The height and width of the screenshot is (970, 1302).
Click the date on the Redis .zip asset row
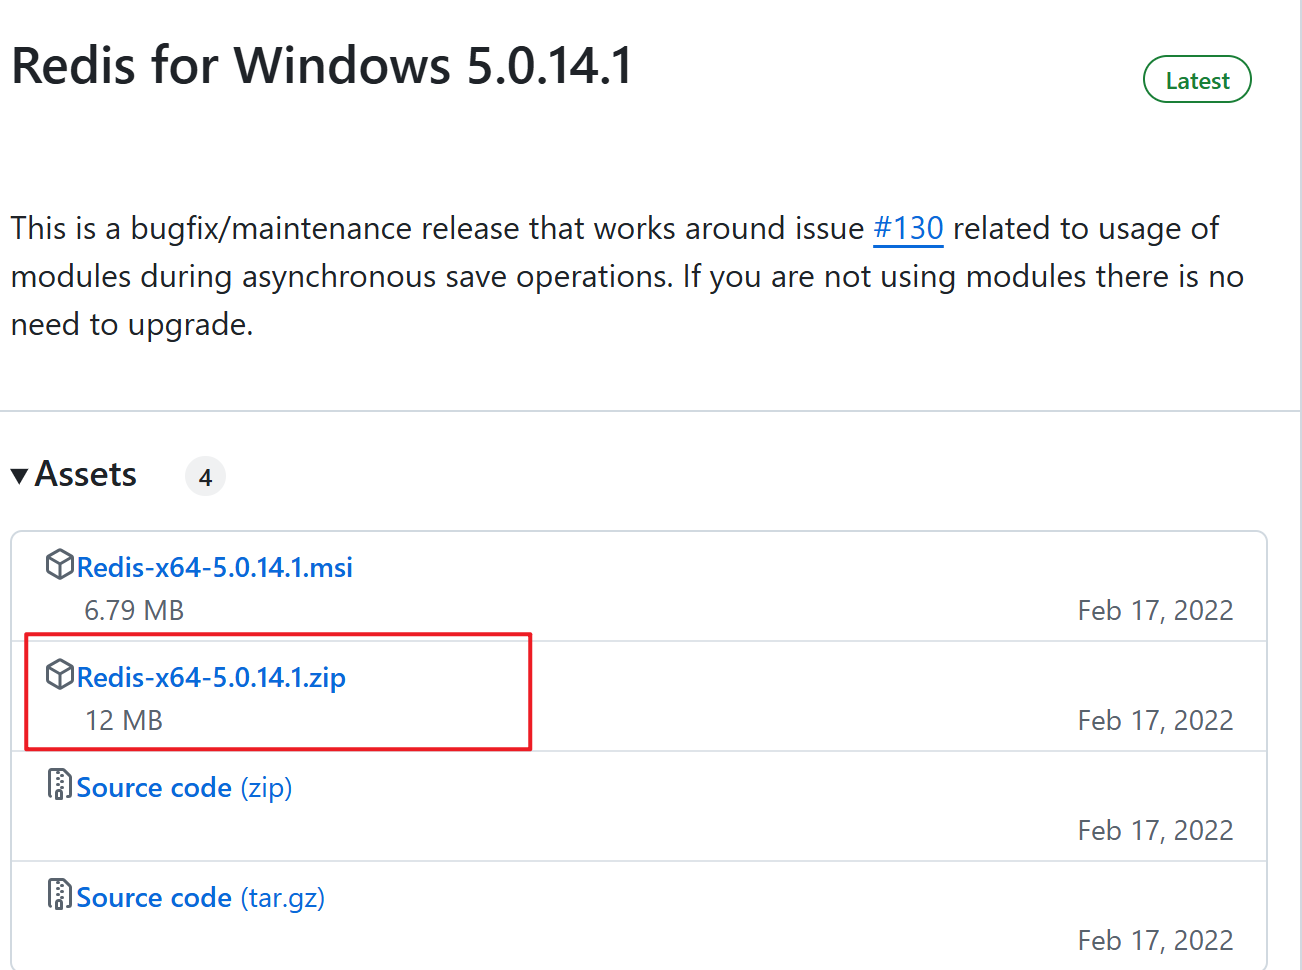pyautogui.click(x=1155, y=720)
